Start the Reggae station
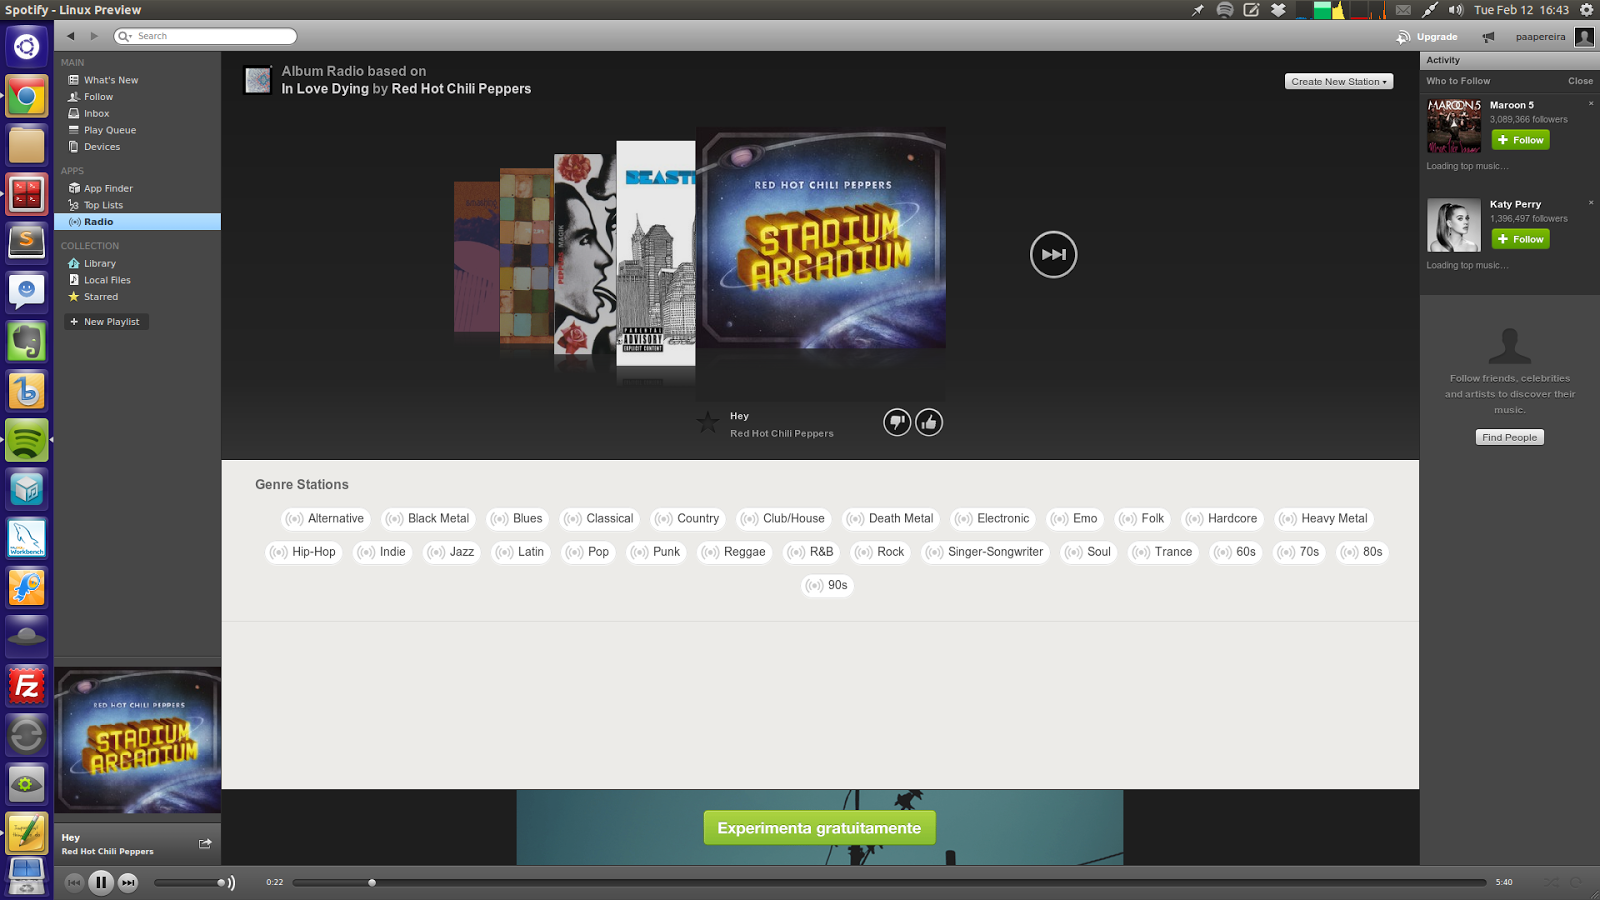 point(734,552)
